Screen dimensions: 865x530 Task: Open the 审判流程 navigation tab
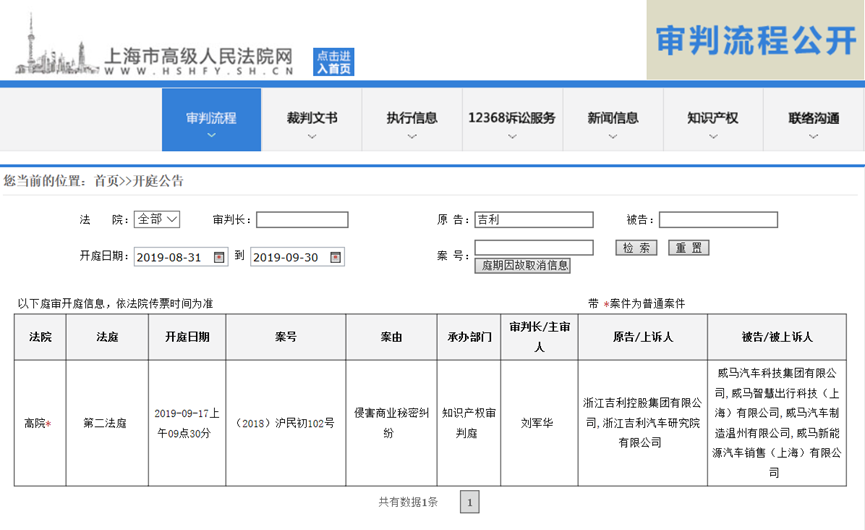click(x=211, y=120)
